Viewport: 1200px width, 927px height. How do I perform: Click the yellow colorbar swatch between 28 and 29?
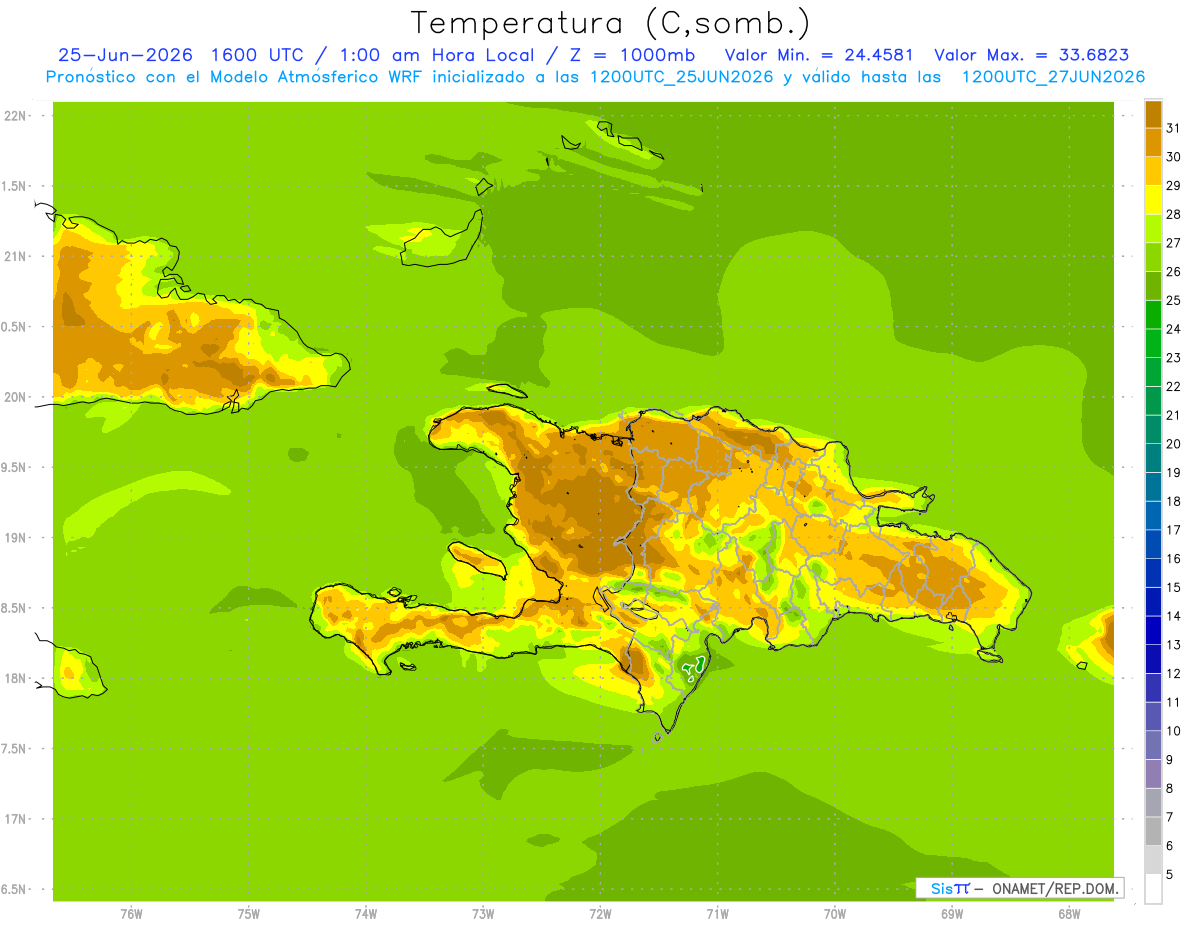[x=1153, y=200]
